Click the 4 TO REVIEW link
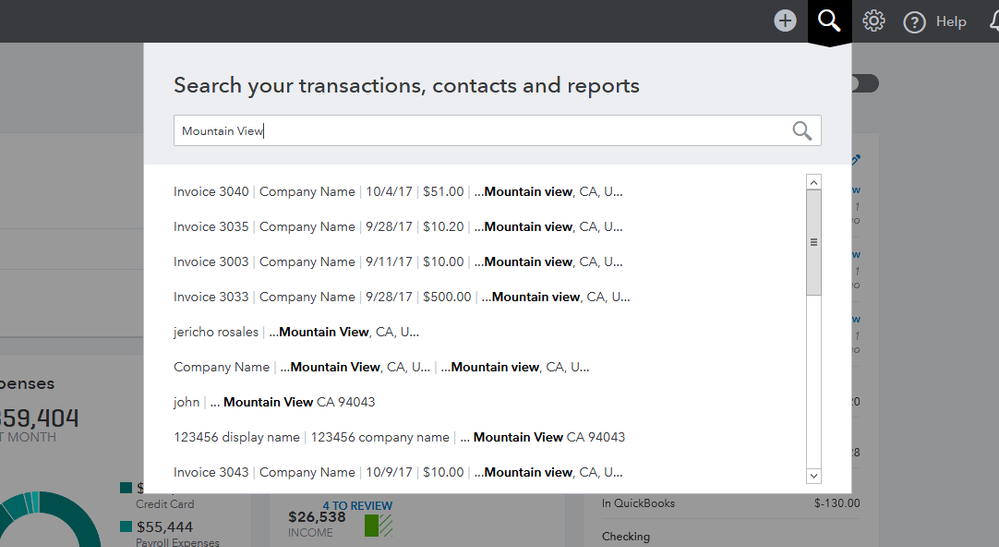999x547 pixels. (357, 506)
